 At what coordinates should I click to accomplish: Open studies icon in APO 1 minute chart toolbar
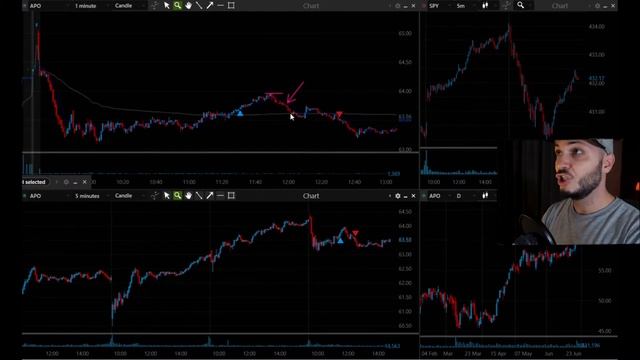pos(154,6)
